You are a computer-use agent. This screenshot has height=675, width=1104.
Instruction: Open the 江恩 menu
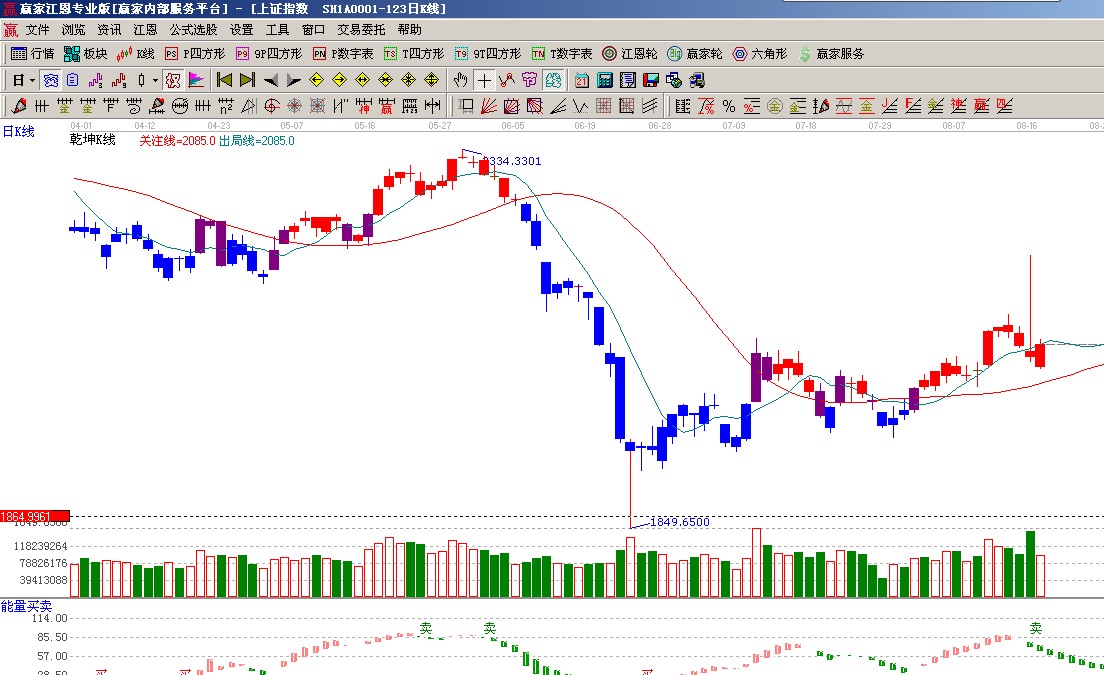tap(146, 30)
